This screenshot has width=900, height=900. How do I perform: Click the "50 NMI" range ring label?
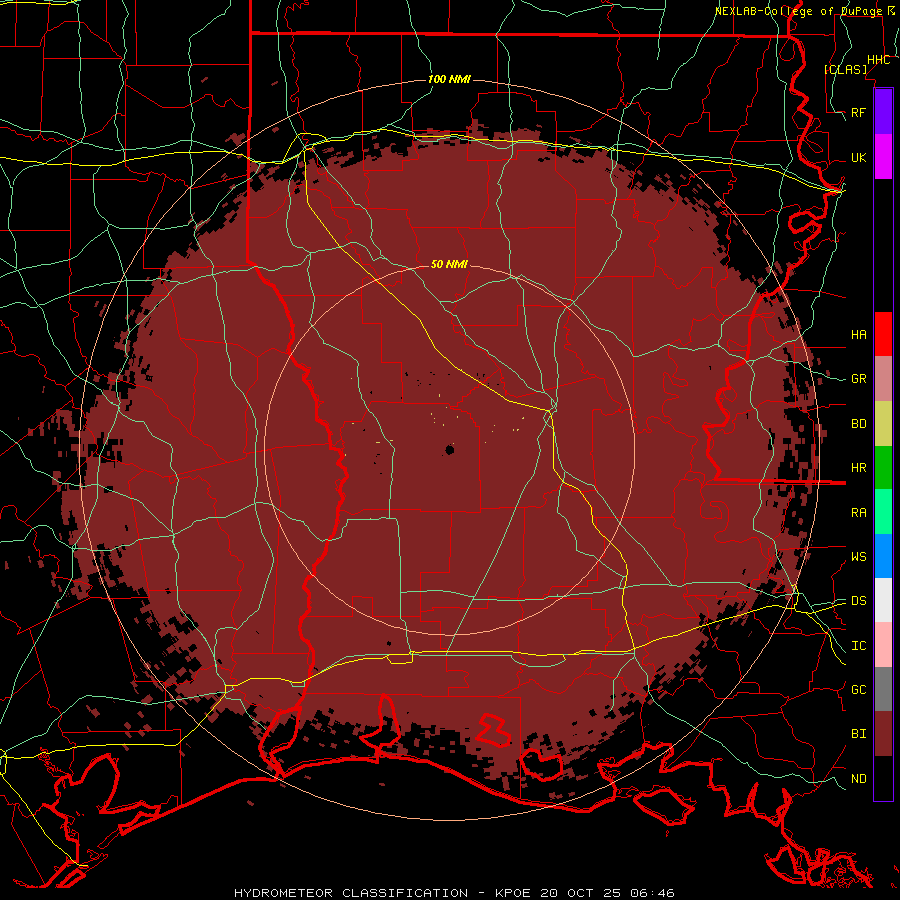tap(449, 264)
